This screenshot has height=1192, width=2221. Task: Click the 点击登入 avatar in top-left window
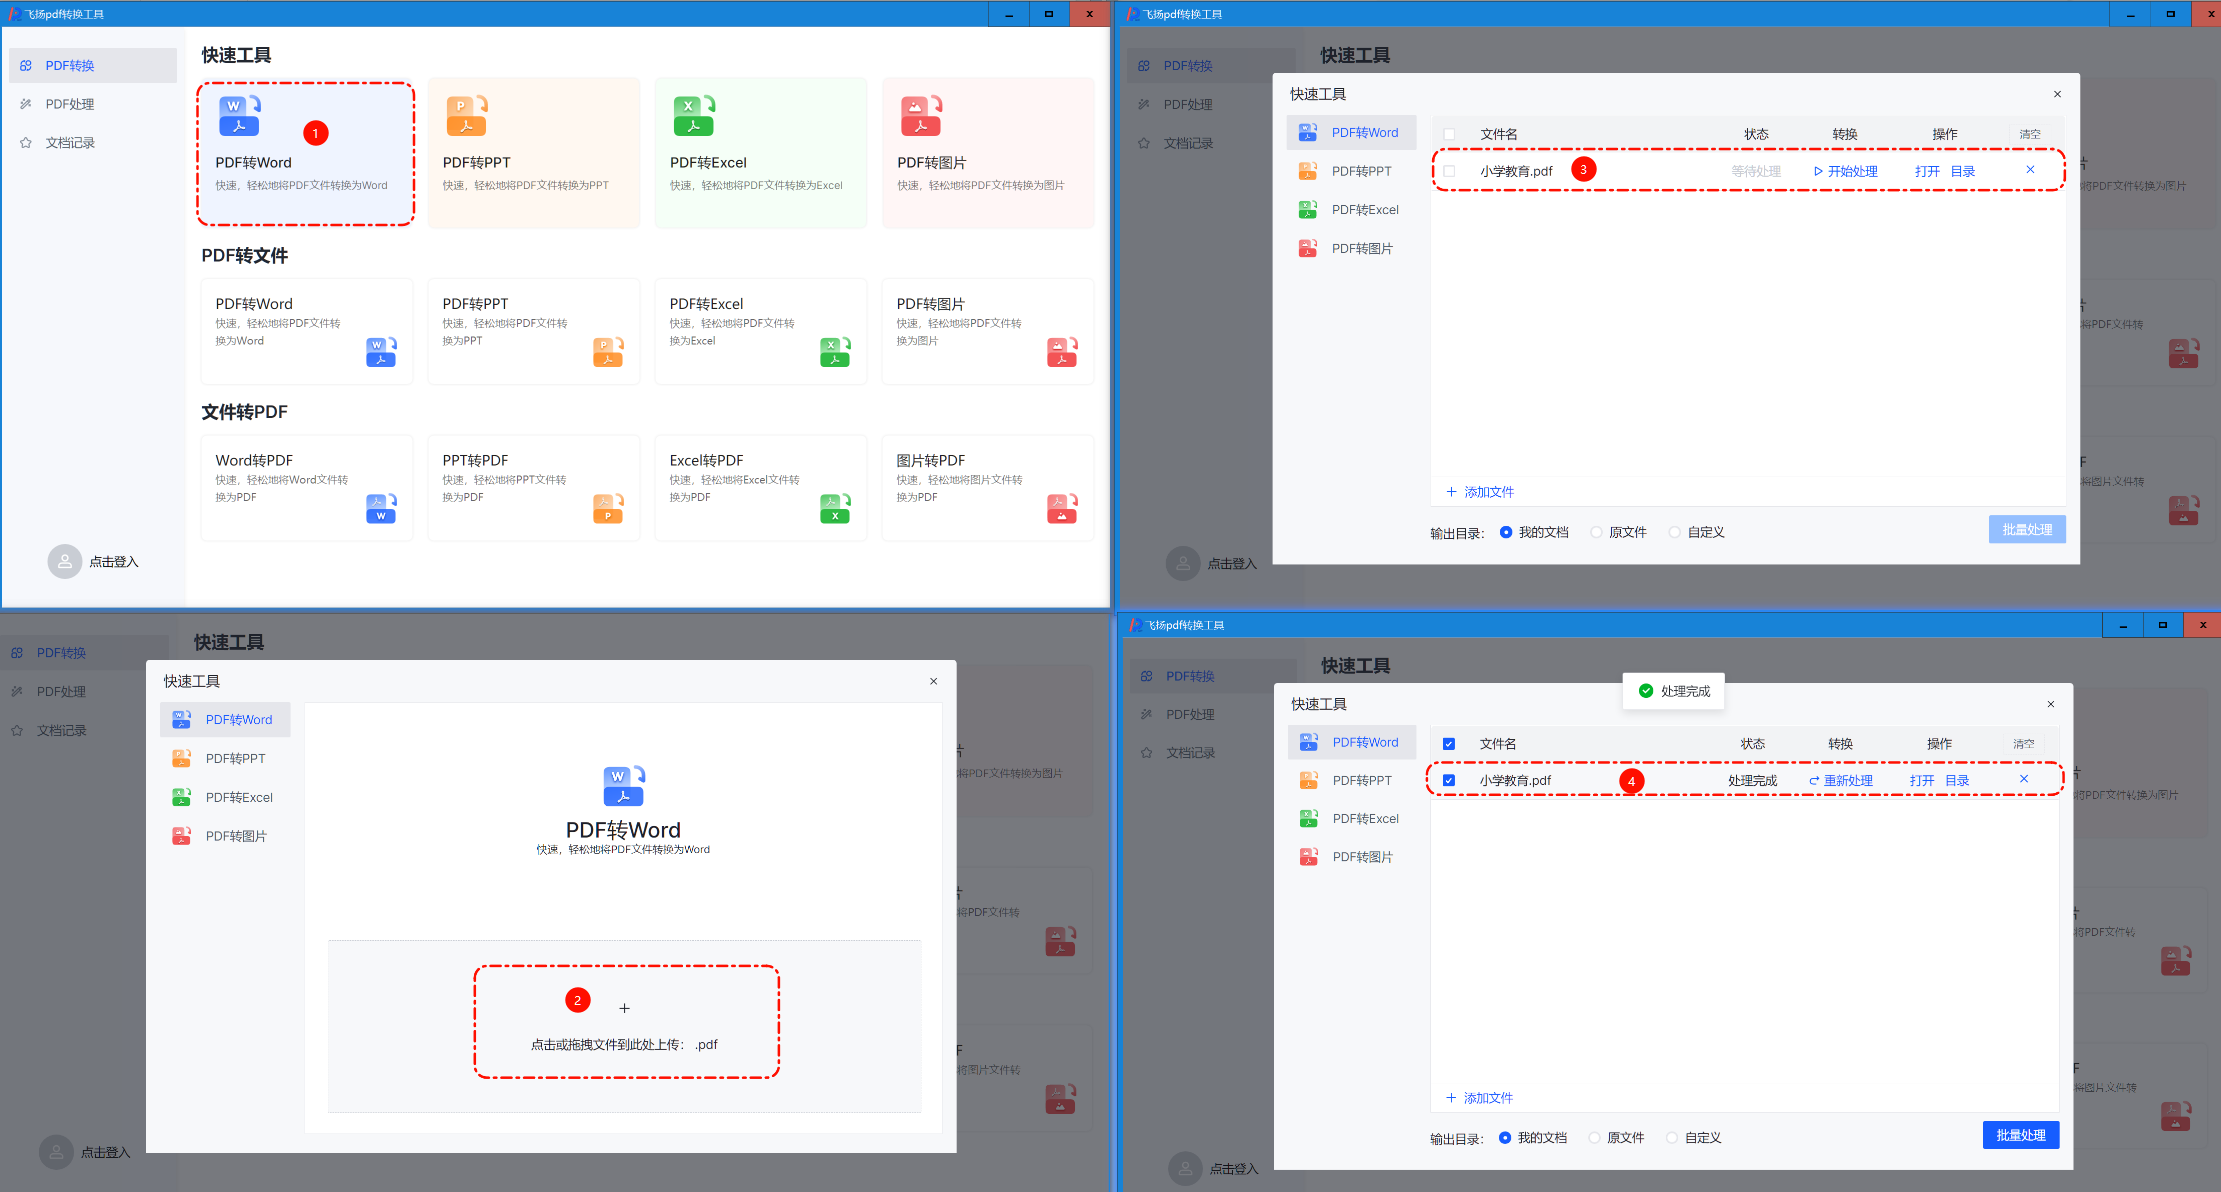point(65,562)
